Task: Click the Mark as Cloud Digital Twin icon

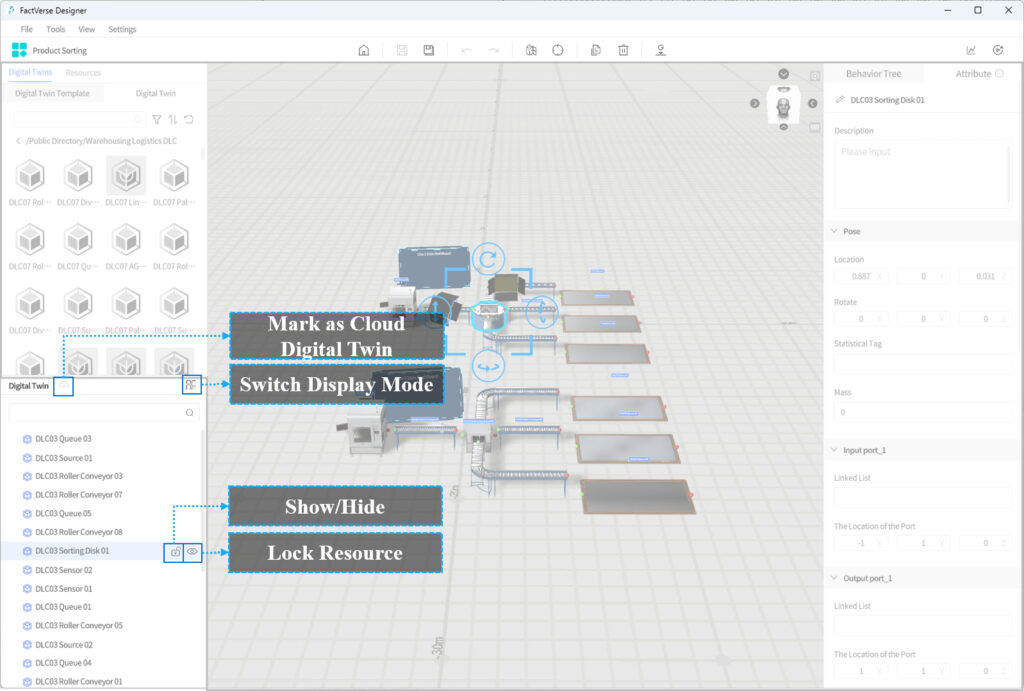Action: pyautogui.click(x=63, y=386)
